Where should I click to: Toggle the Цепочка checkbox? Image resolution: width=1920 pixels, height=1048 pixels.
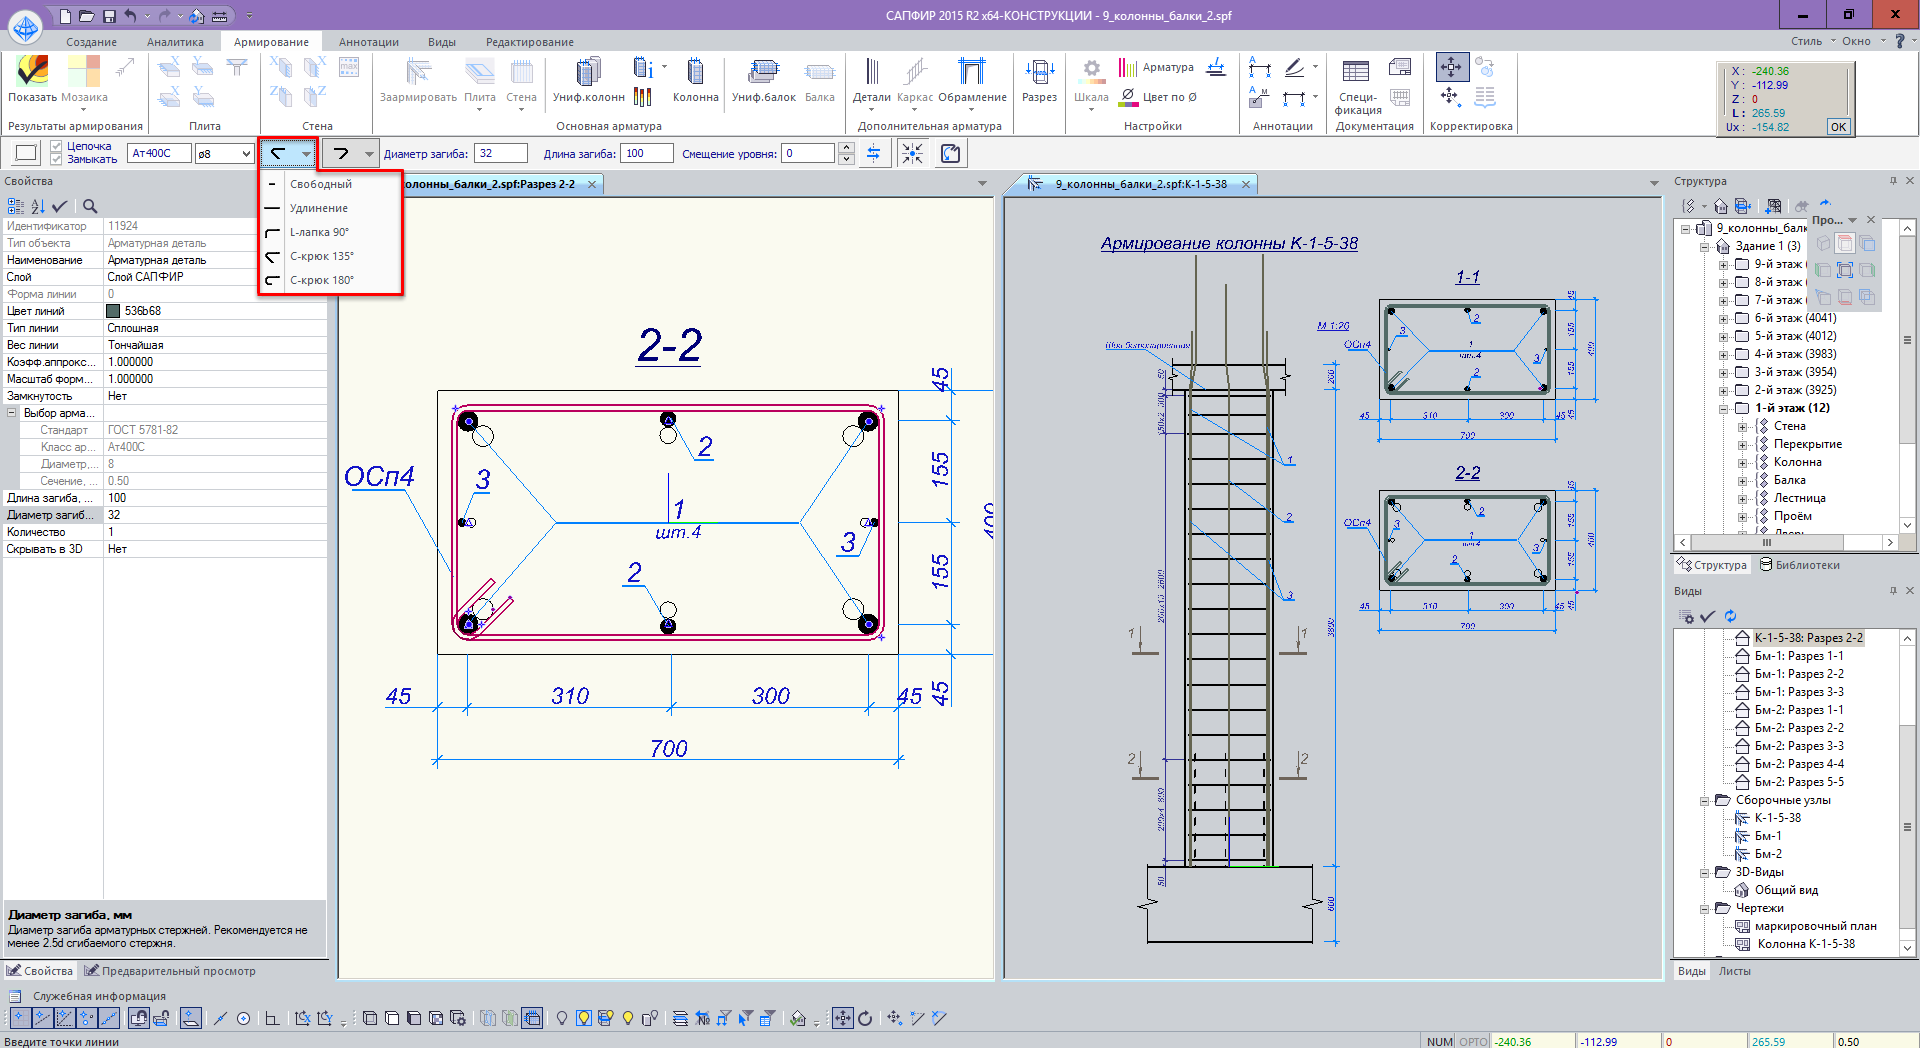pos(57,147)
